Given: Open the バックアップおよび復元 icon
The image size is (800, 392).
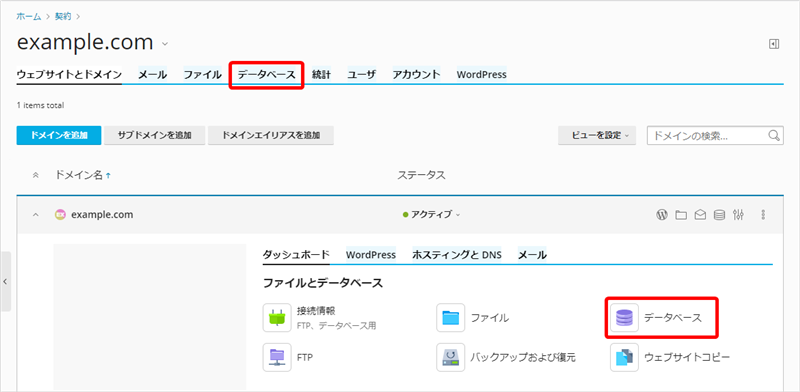Looking at the screenshot, I should pyautogui.click(x=451, y=357).
